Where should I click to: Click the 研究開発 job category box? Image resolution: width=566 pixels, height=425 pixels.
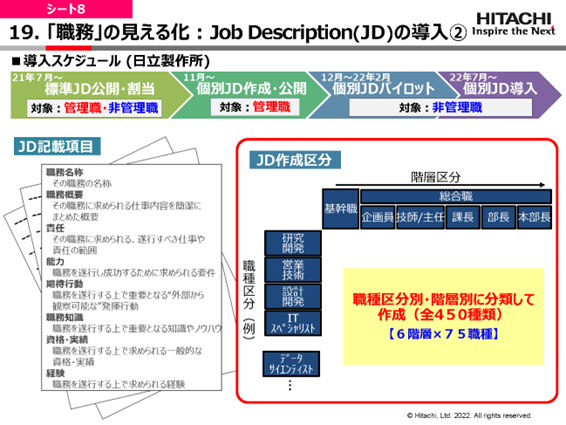pyautogui.click(x=293, y=243)
